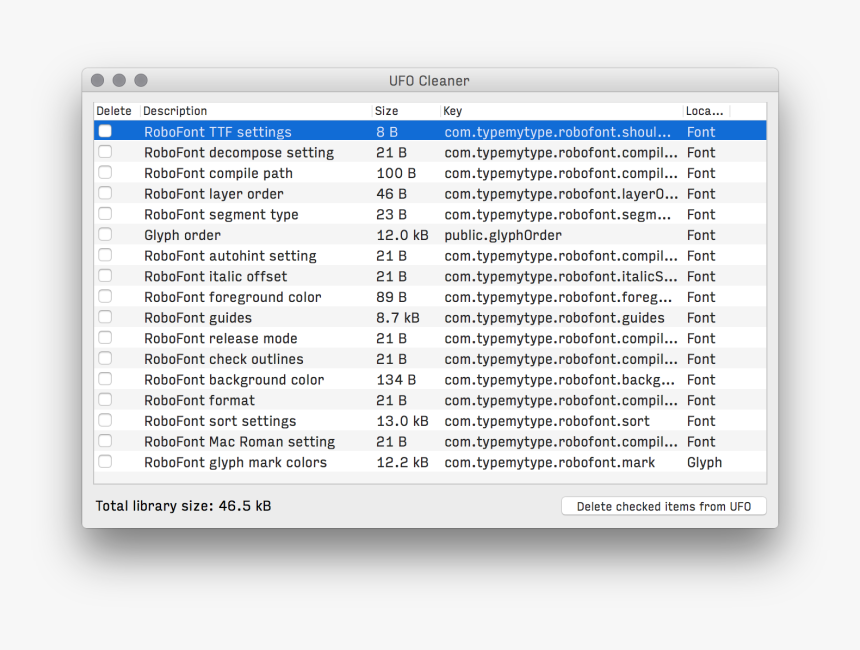Sort by the Description column header

click(256, 111)
